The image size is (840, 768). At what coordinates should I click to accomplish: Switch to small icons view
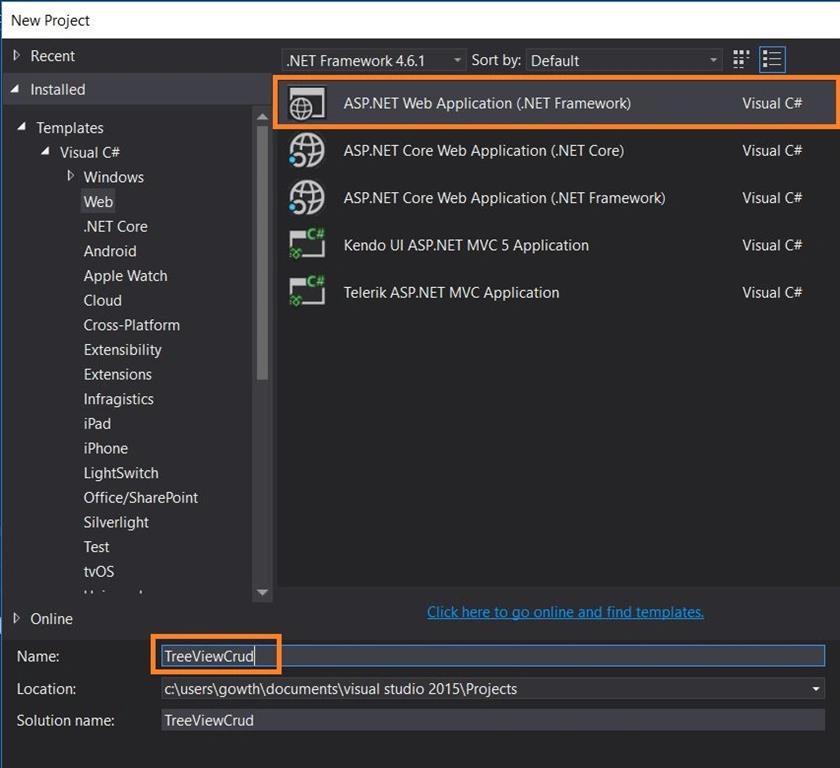point(741,59)
